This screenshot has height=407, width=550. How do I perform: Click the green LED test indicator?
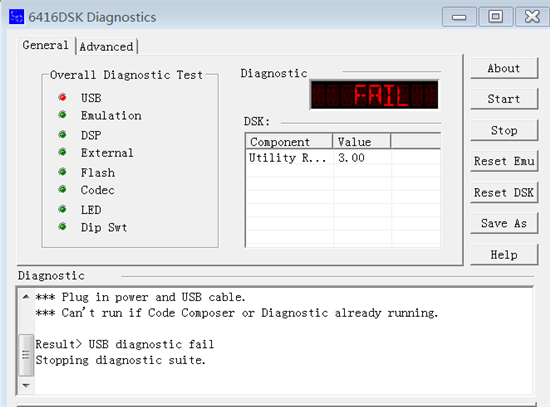point(62,209)
